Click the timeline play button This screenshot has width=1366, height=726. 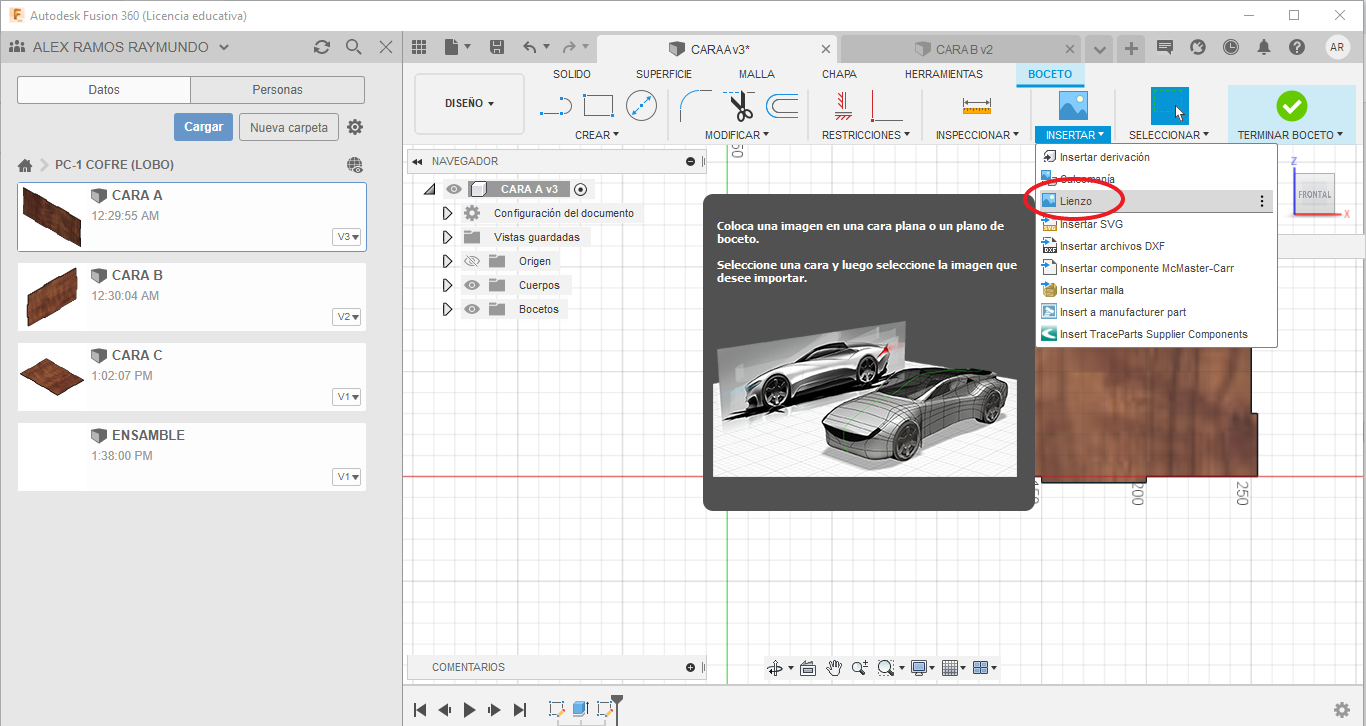[x=470, y=710]
